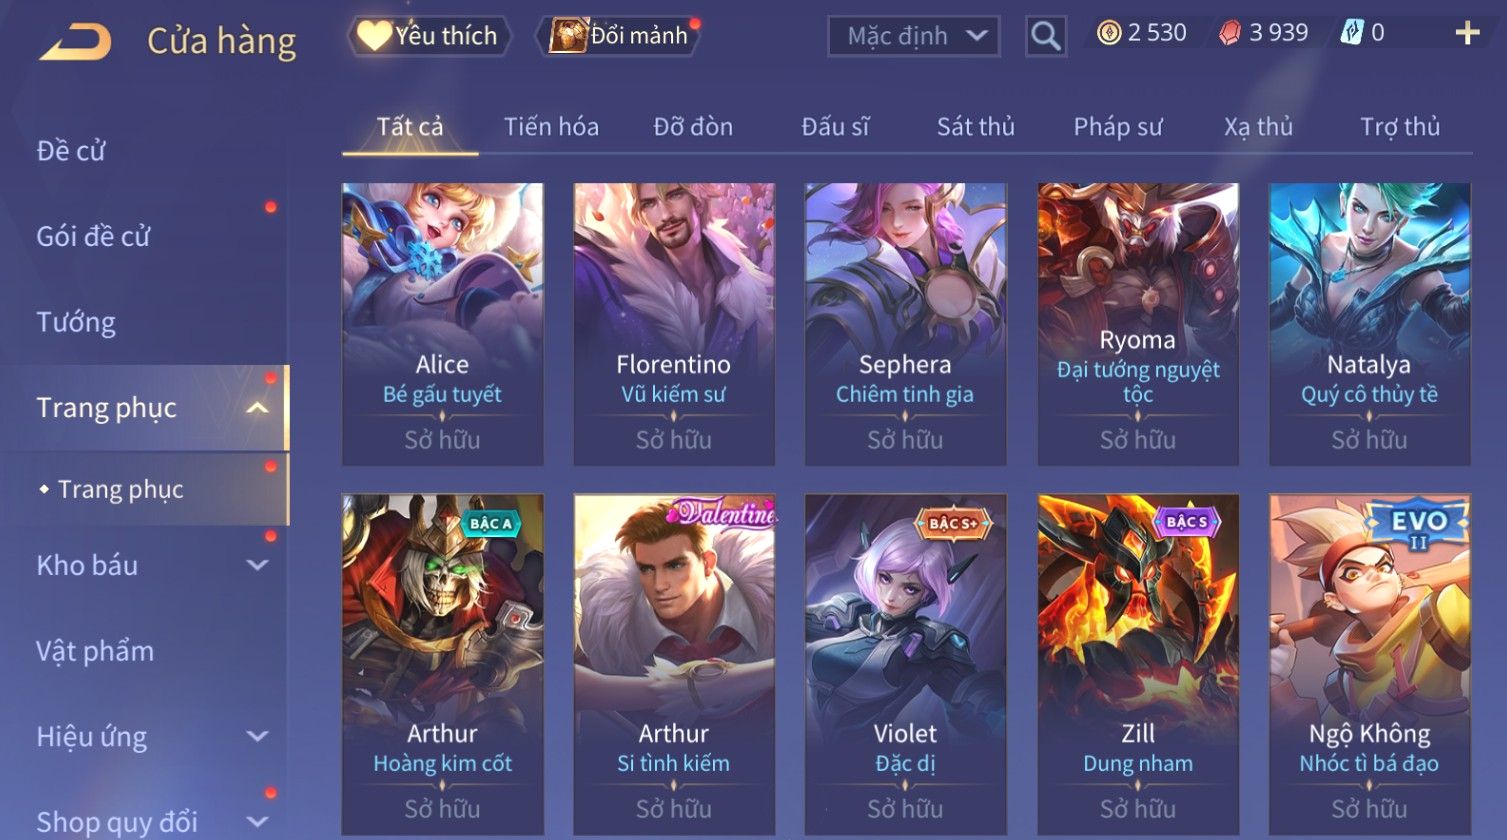Click the back arrow icon

(75, 42)
